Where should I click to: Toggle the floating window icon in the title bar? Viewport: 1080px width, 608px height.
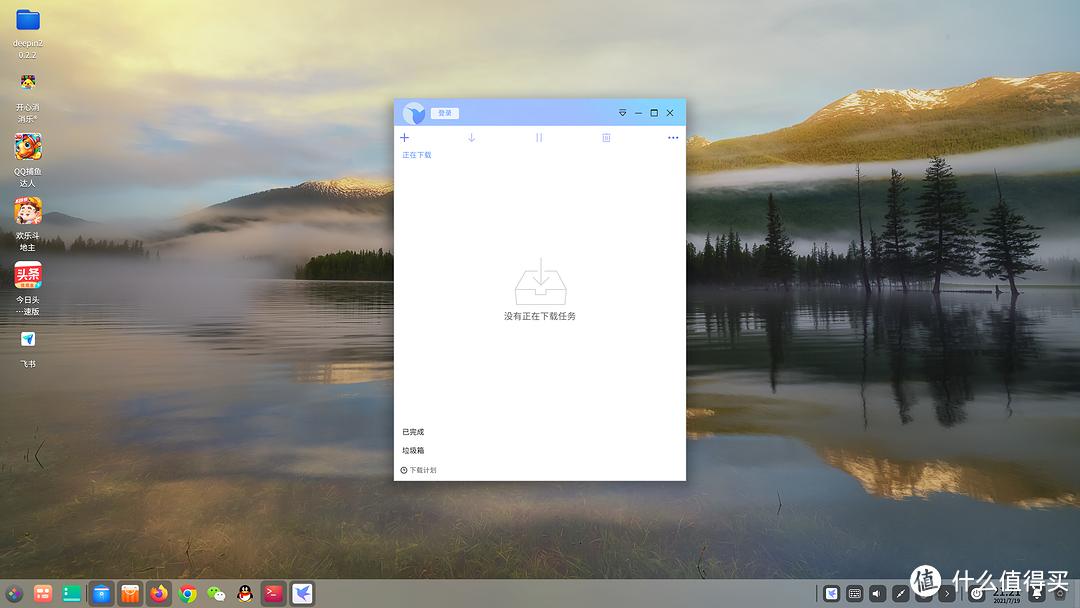622,113
